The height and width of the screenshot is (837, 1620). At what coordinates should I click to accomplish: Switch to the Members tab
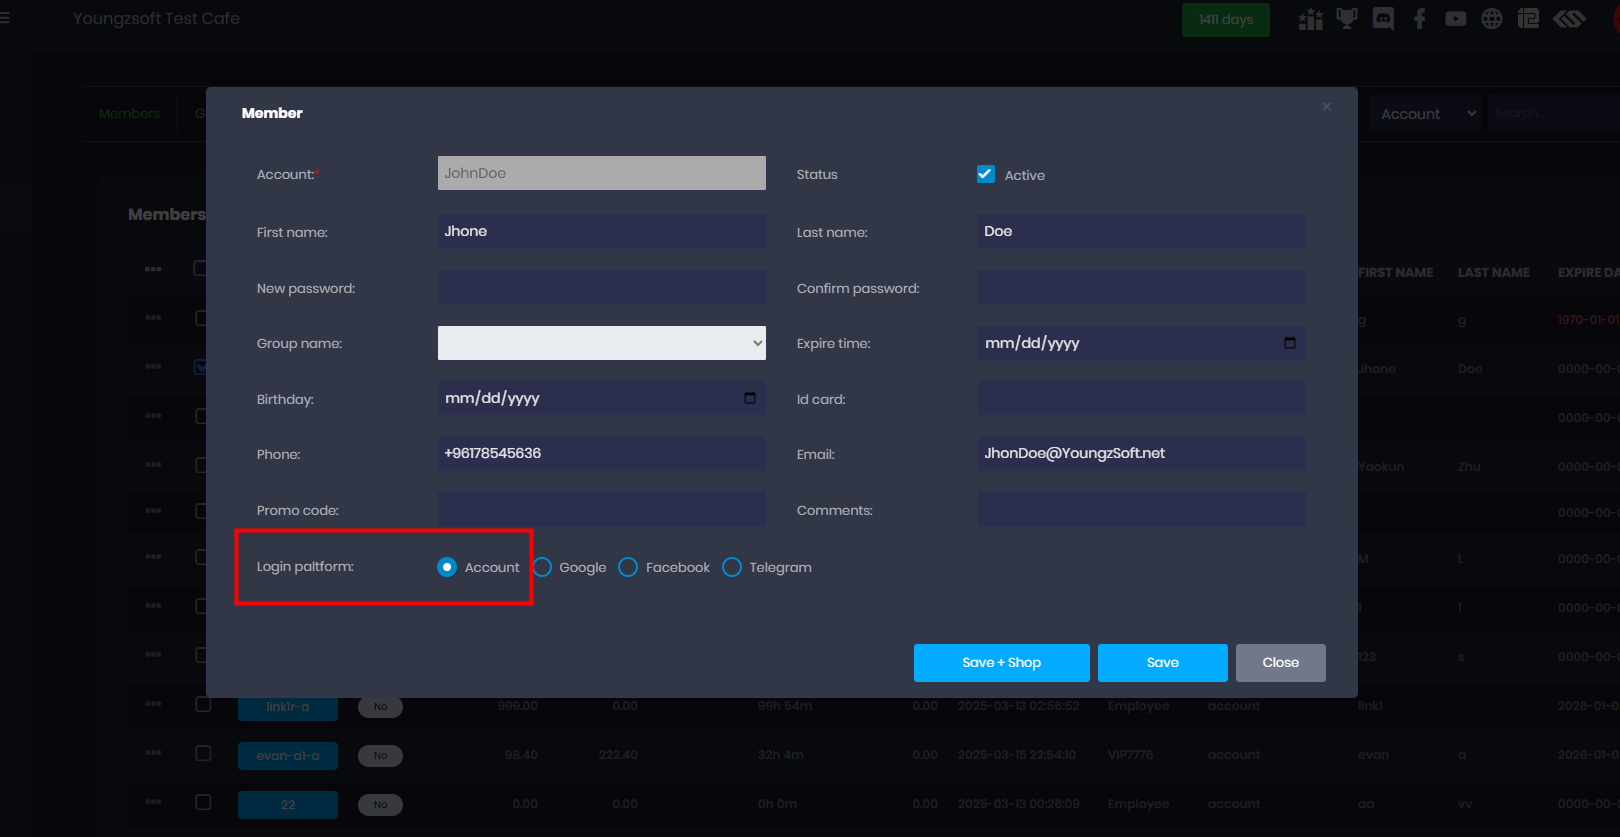[x=129, y=114]
